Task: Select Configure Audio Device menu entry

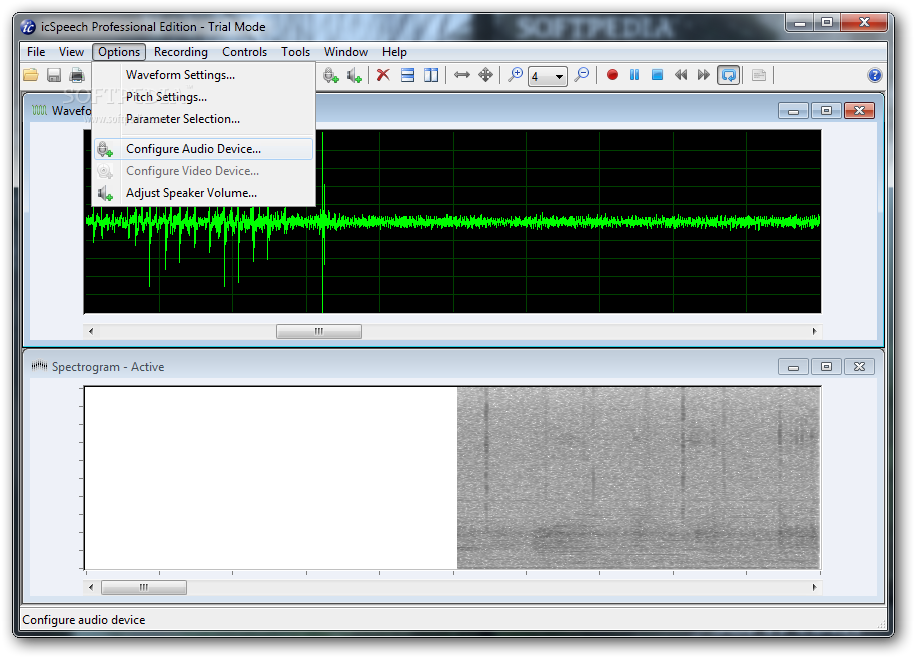Action: [204, 149]
